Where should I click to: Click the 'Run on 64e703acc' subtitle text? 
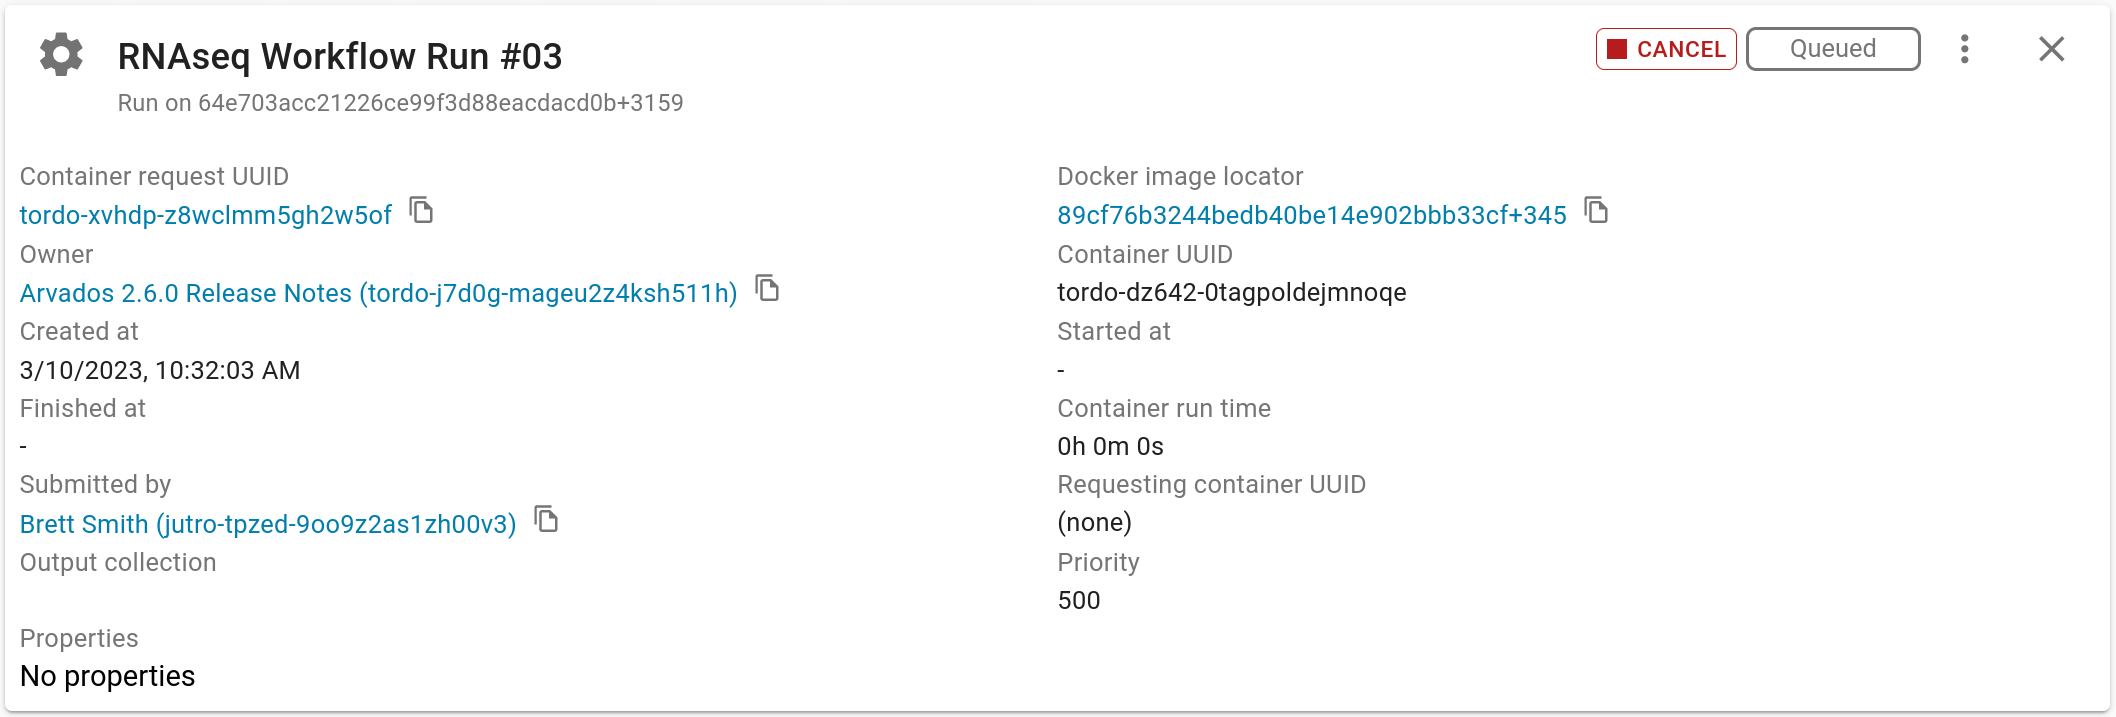point(400,103)
